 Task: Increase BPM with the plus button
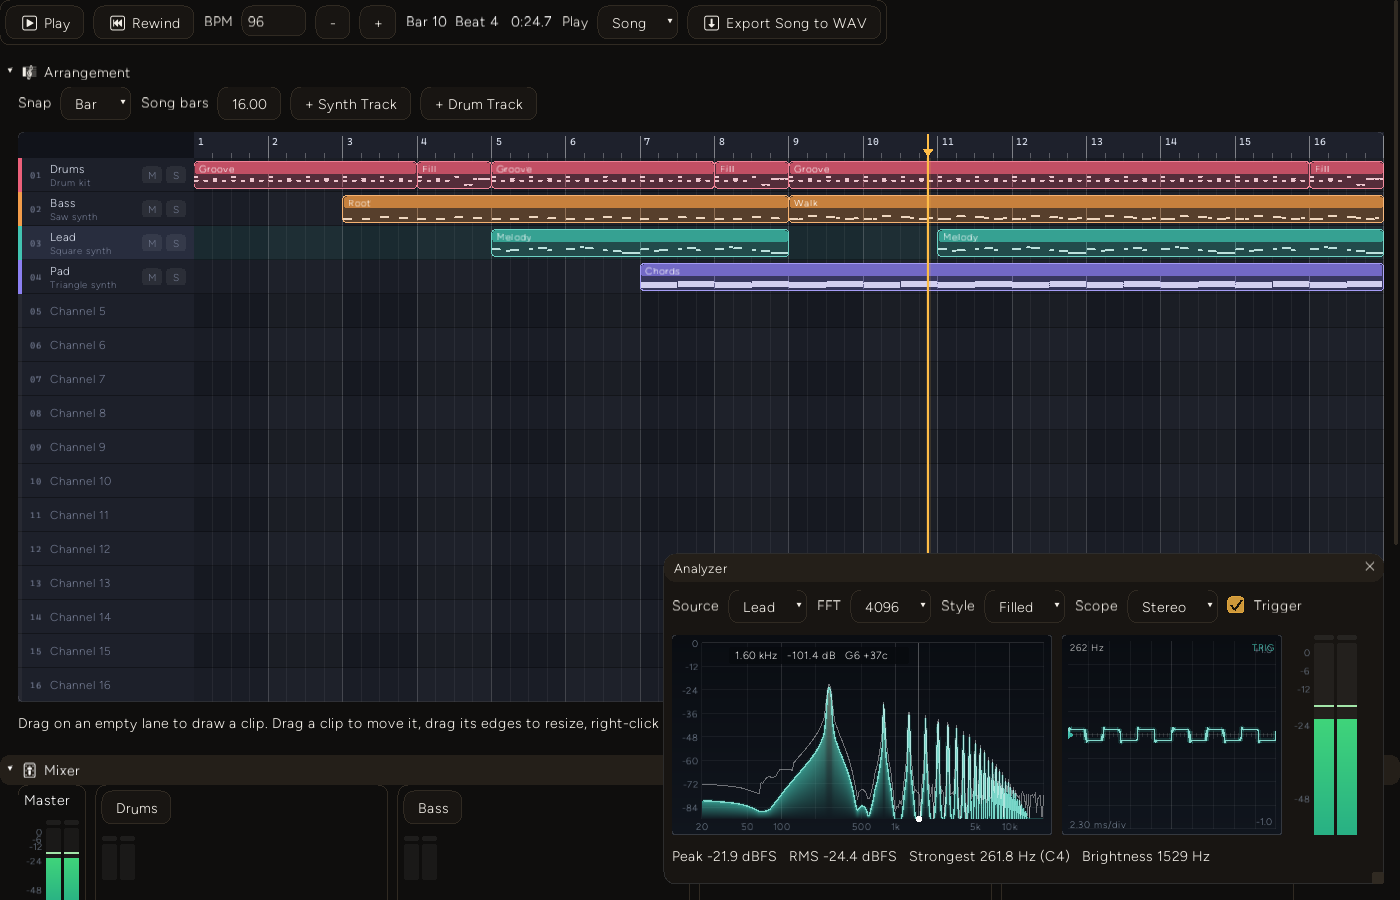click(x=377, y=23)
